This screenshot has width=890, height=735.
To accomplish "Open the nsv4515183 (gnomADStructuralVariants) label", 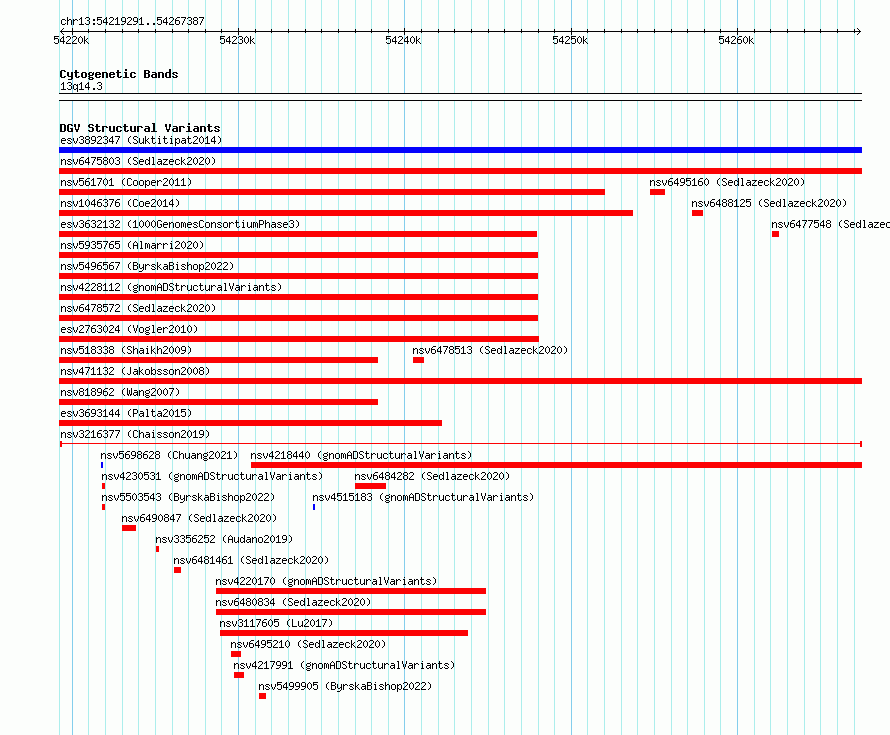I will pyautogui.click(x=423, y=497).
